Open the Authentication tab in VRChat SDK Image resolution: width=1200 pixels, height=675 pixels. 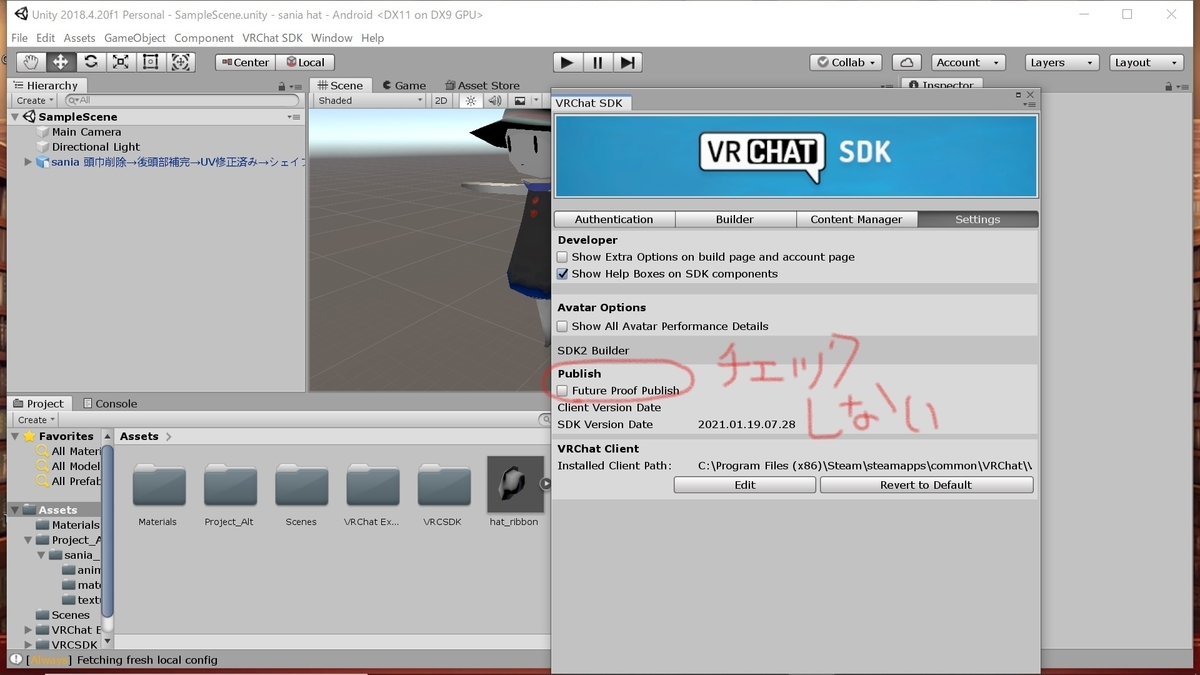pos(614,219)
